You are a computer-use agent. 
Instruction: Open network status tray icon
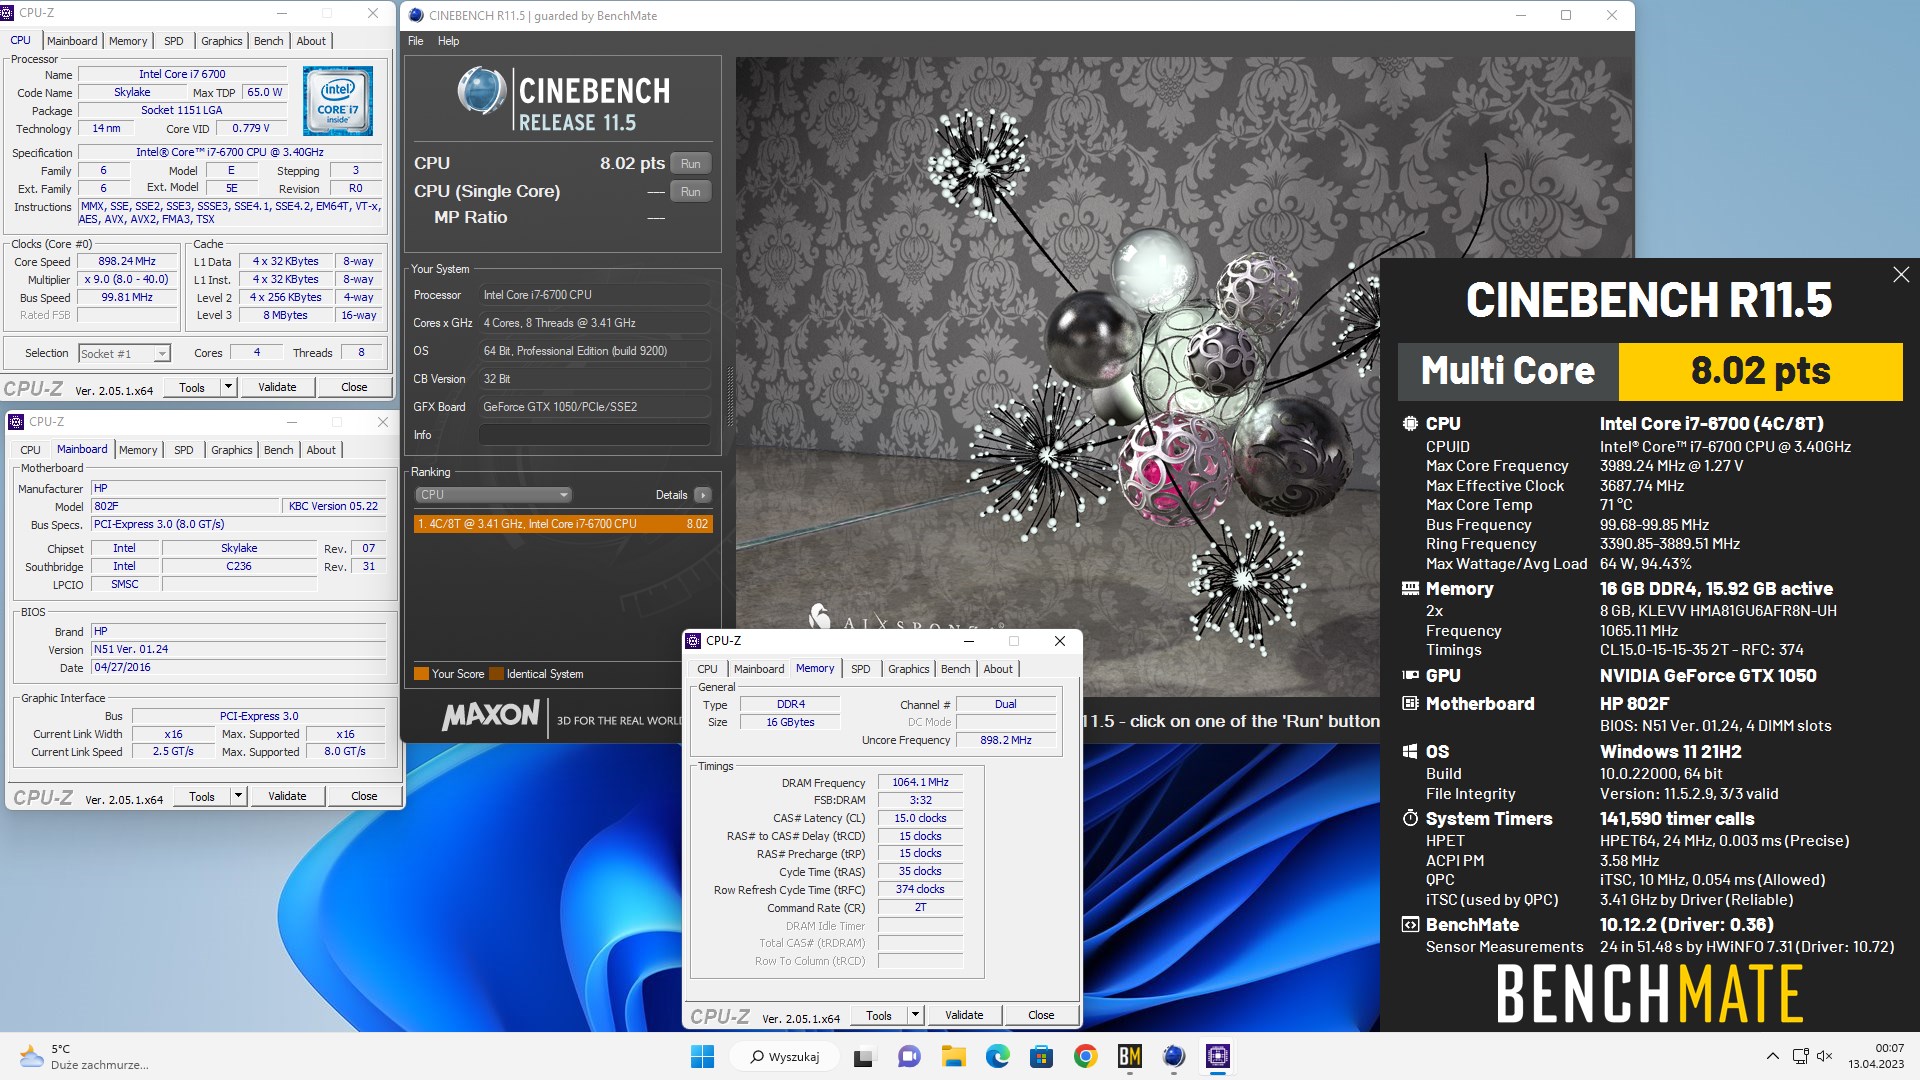click(1801, 1056)
